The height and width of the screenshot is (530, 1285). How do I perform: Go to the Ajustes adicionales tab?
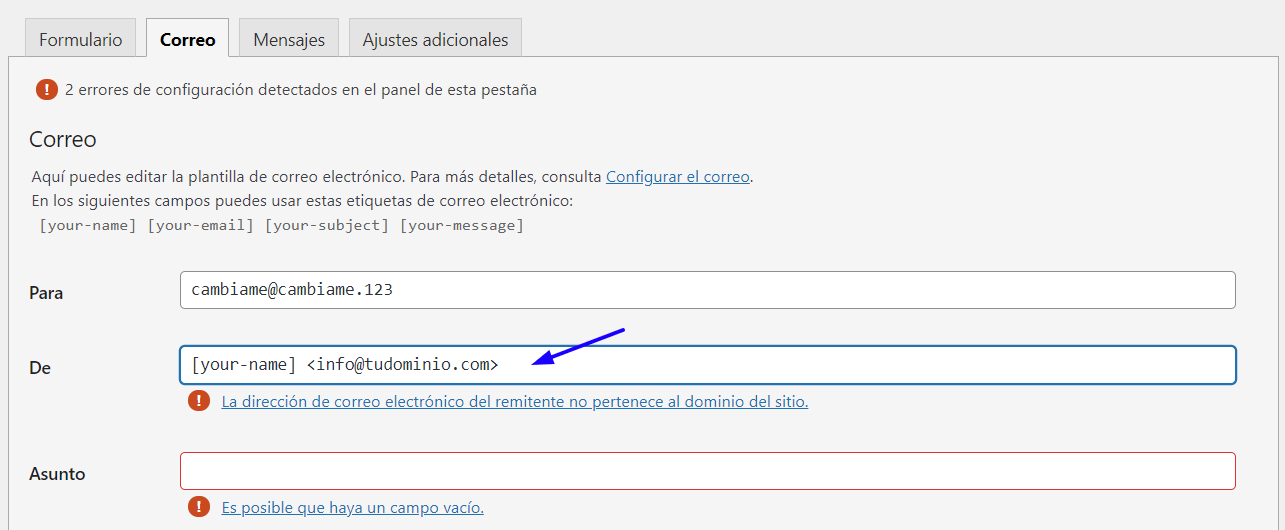[x=435, y=39]
